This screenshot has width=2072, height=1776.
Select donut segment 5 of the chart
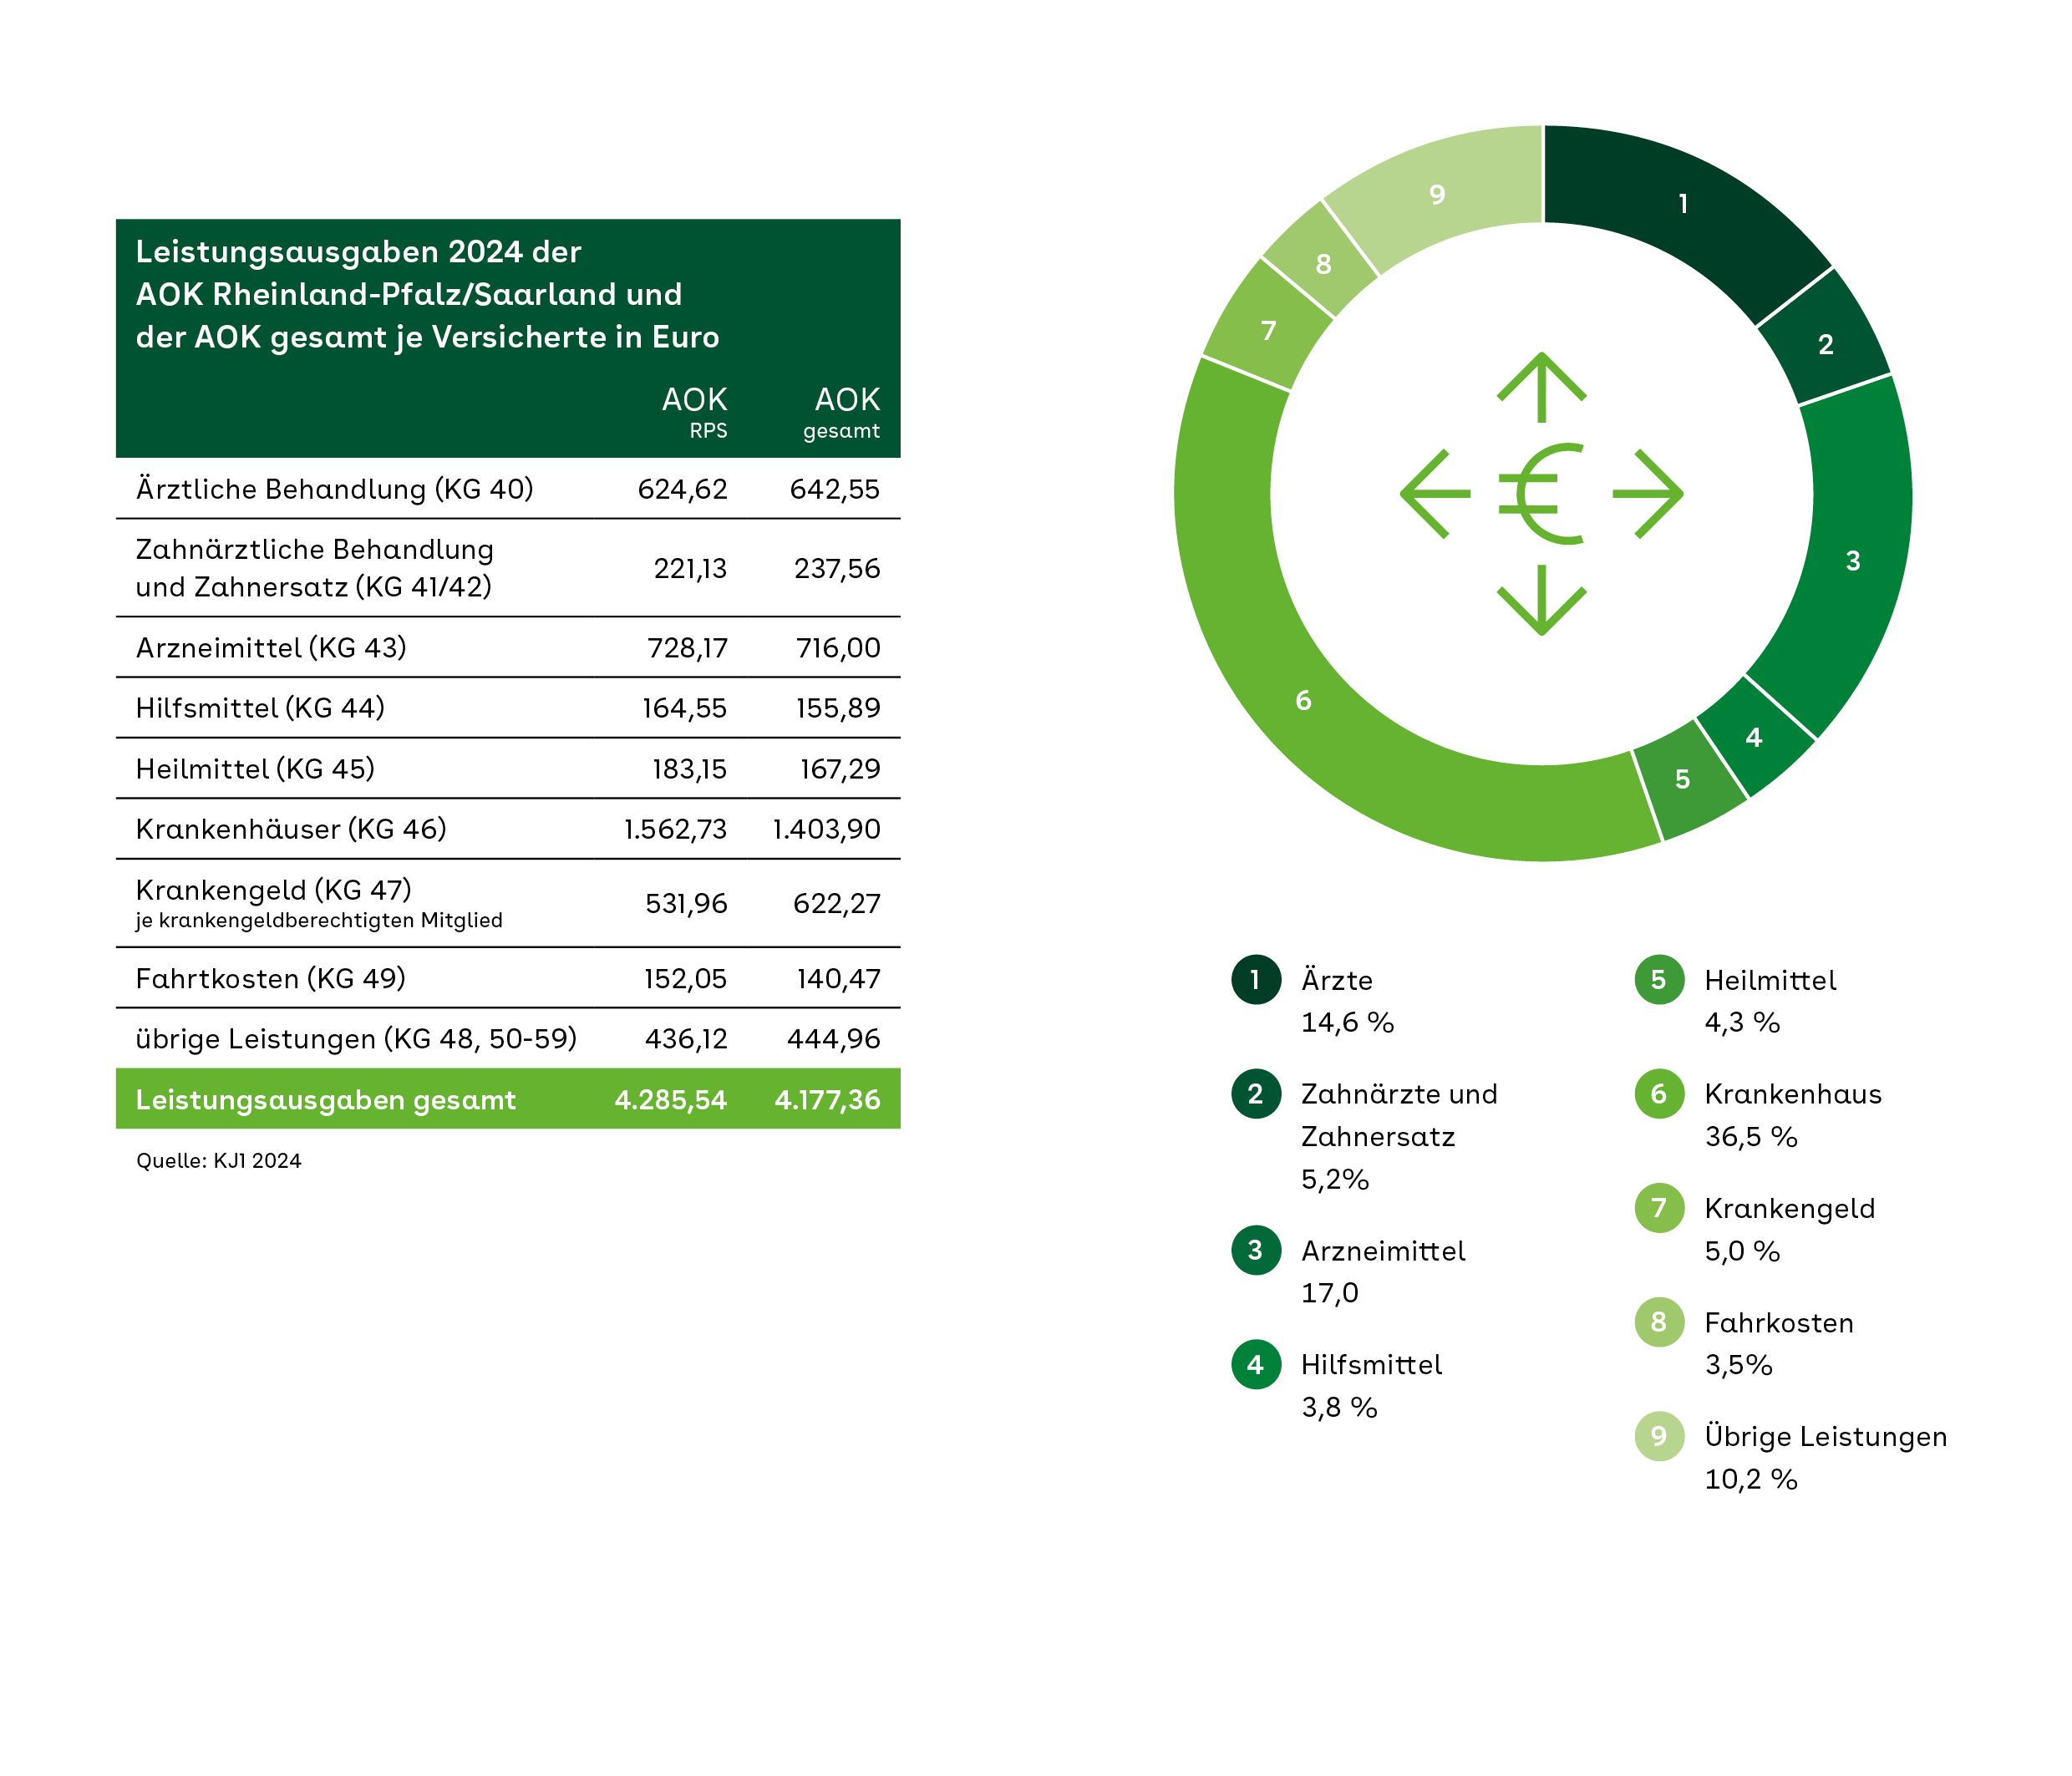point(1683,779)
